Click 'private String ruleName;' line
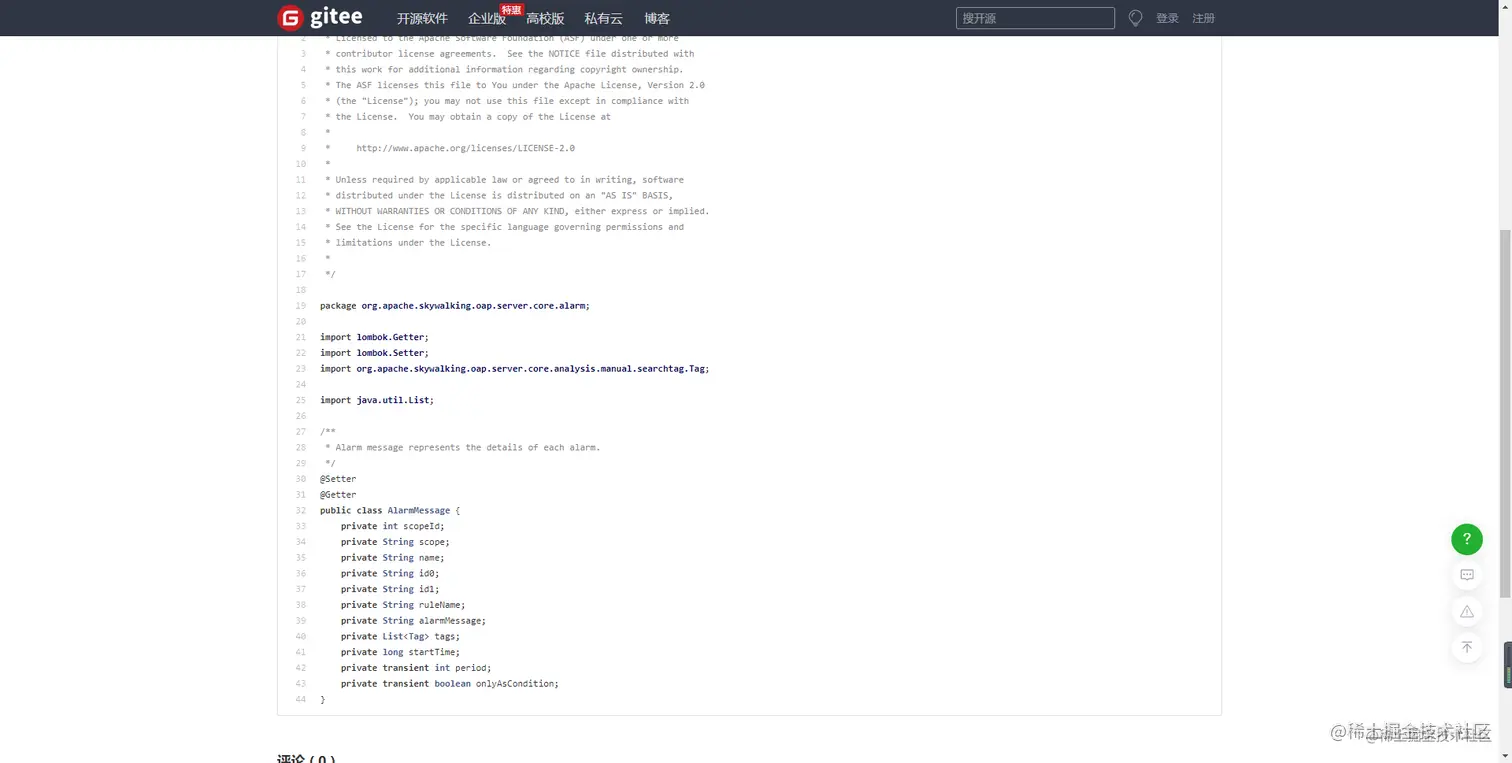The height and width of the screenshot is (763, 1512). [x=403, y=605]
